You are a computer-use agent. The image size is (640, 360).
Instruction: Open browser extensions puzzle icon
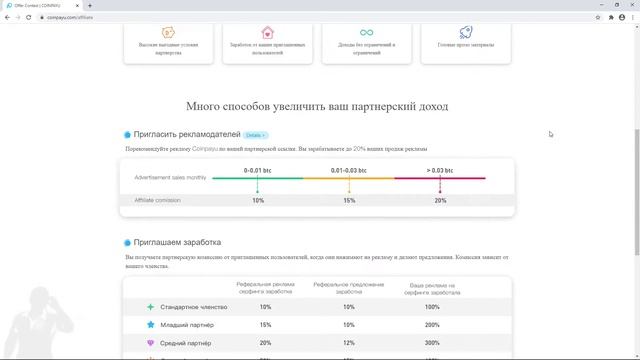pyautogui.click(x=611, y=18)
